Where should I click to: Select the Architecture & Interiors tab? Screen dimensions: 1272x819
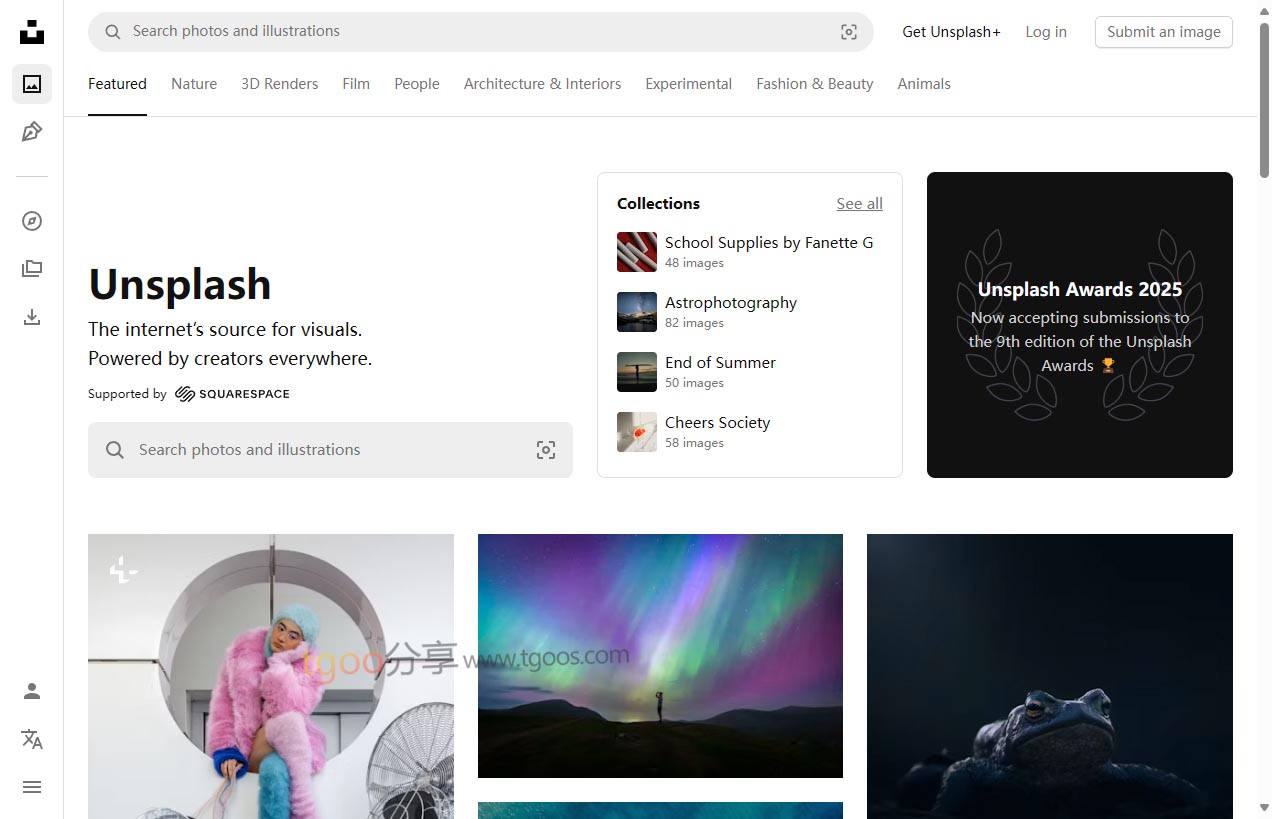pyautogui.click(x=542, y=84)
